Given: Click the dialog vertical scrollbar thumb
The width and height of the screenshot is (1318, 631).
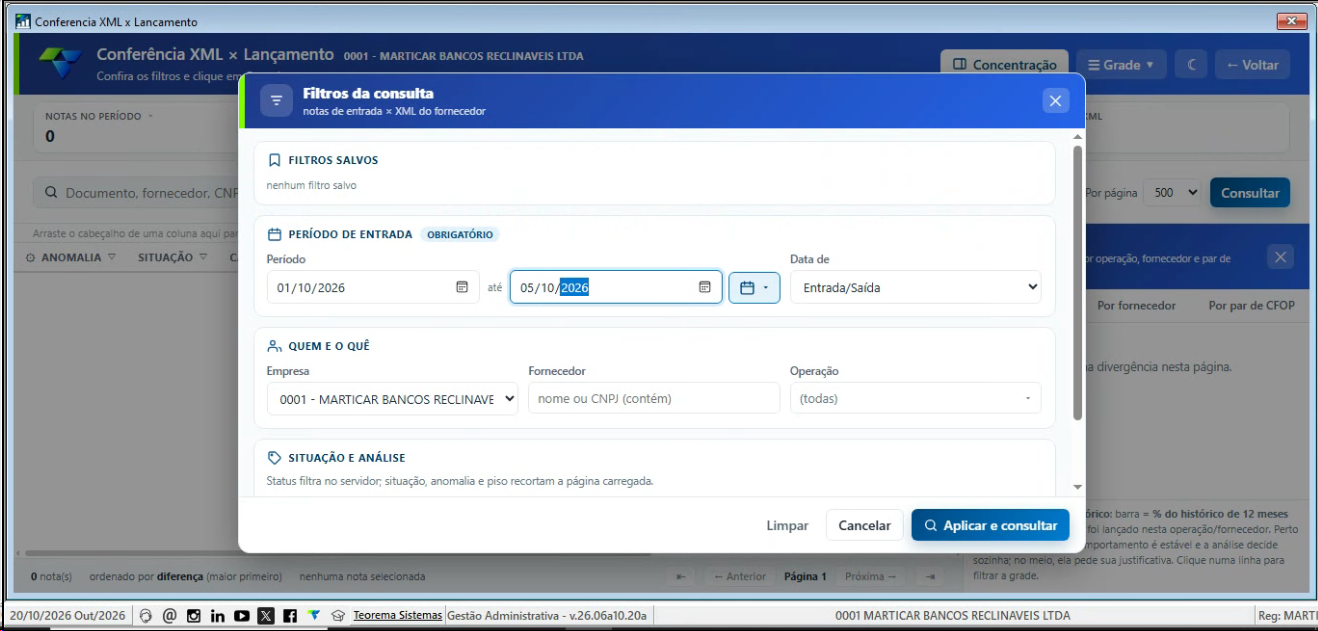Looking at the screenshot, I should point(1077,283).
